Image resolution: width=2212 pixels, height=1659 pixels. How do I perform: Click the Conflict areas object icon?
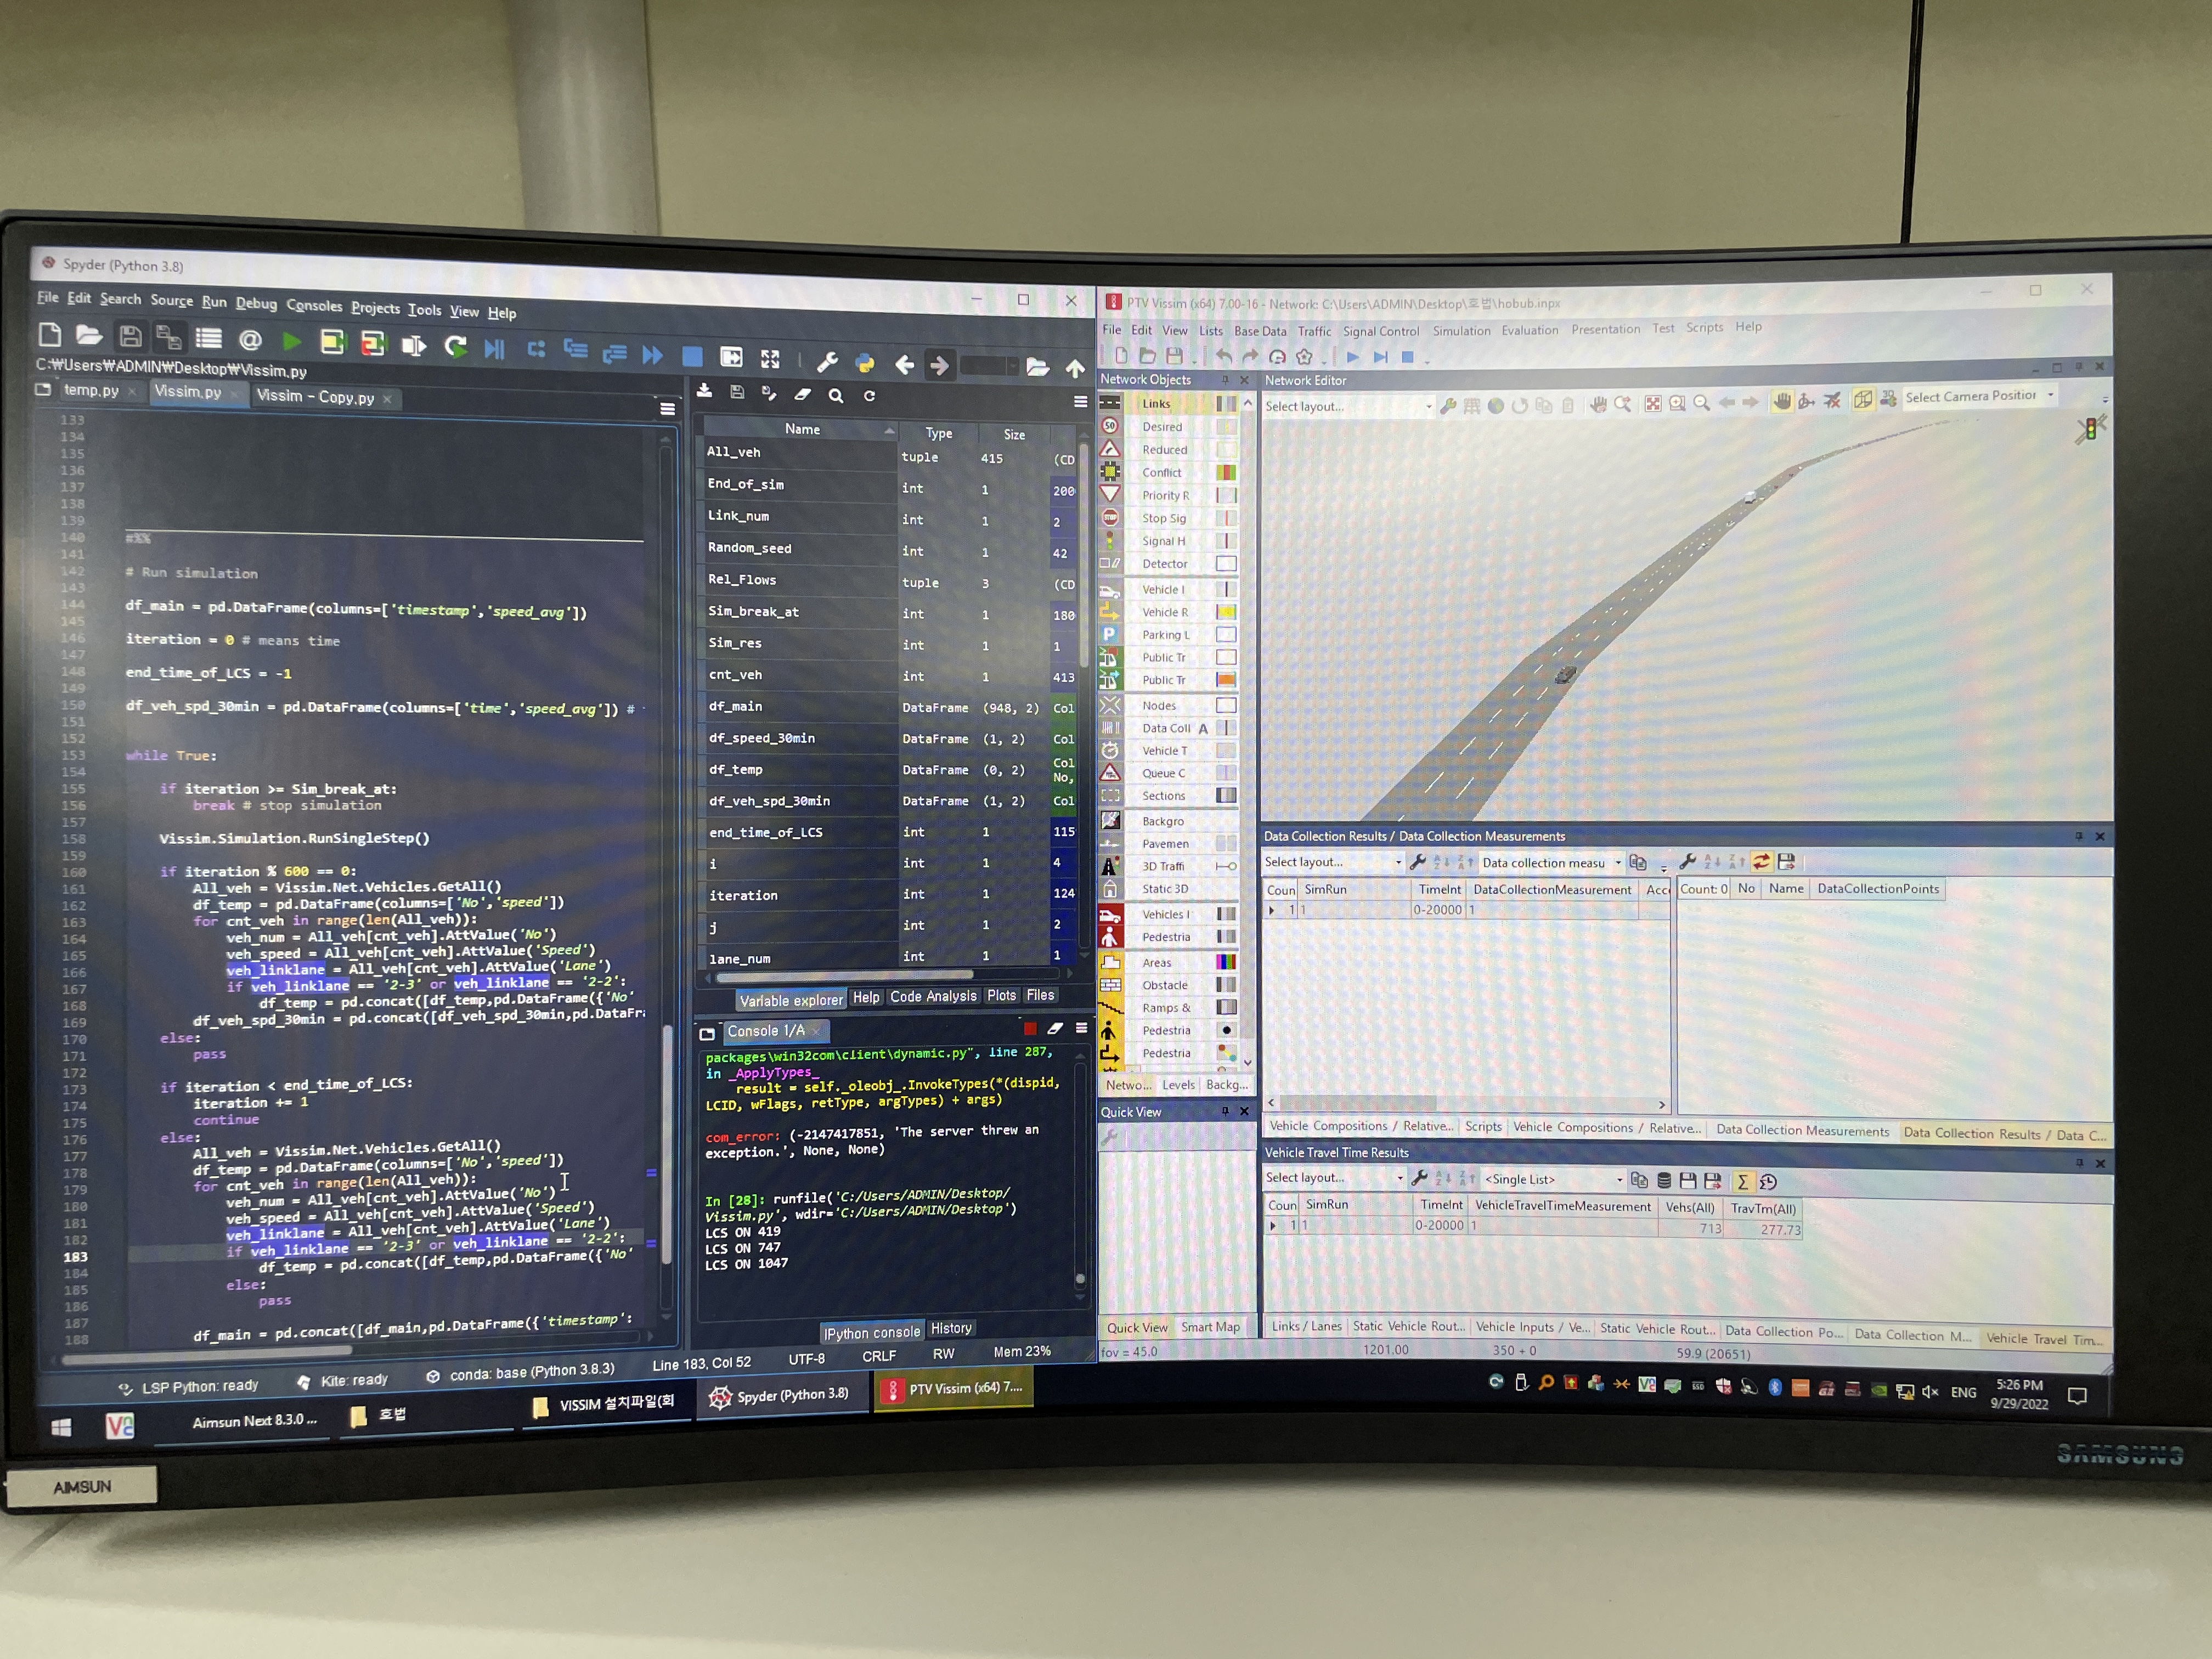tap(1110, 472)
